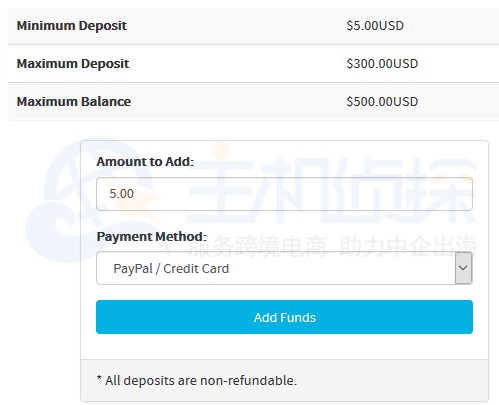Click the Minimum Deposit label

click(x=72, y=26)
